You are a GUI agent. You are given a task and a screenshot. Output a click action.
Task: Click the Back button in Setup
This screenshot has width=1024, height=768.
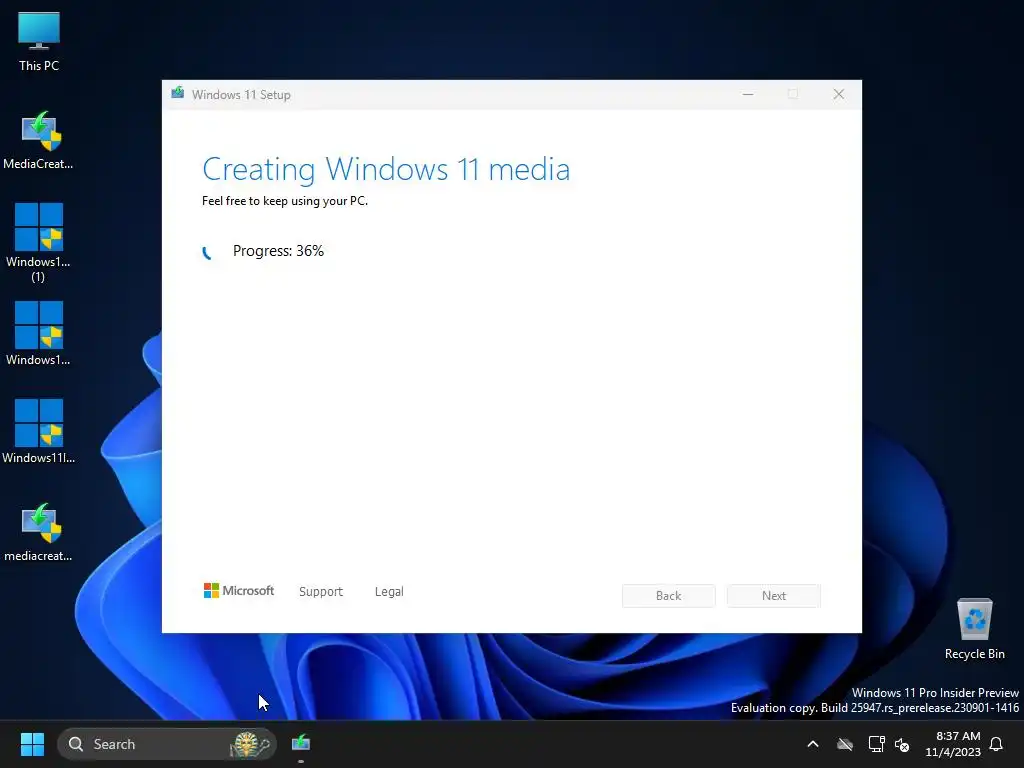click(x=669, y=596)
